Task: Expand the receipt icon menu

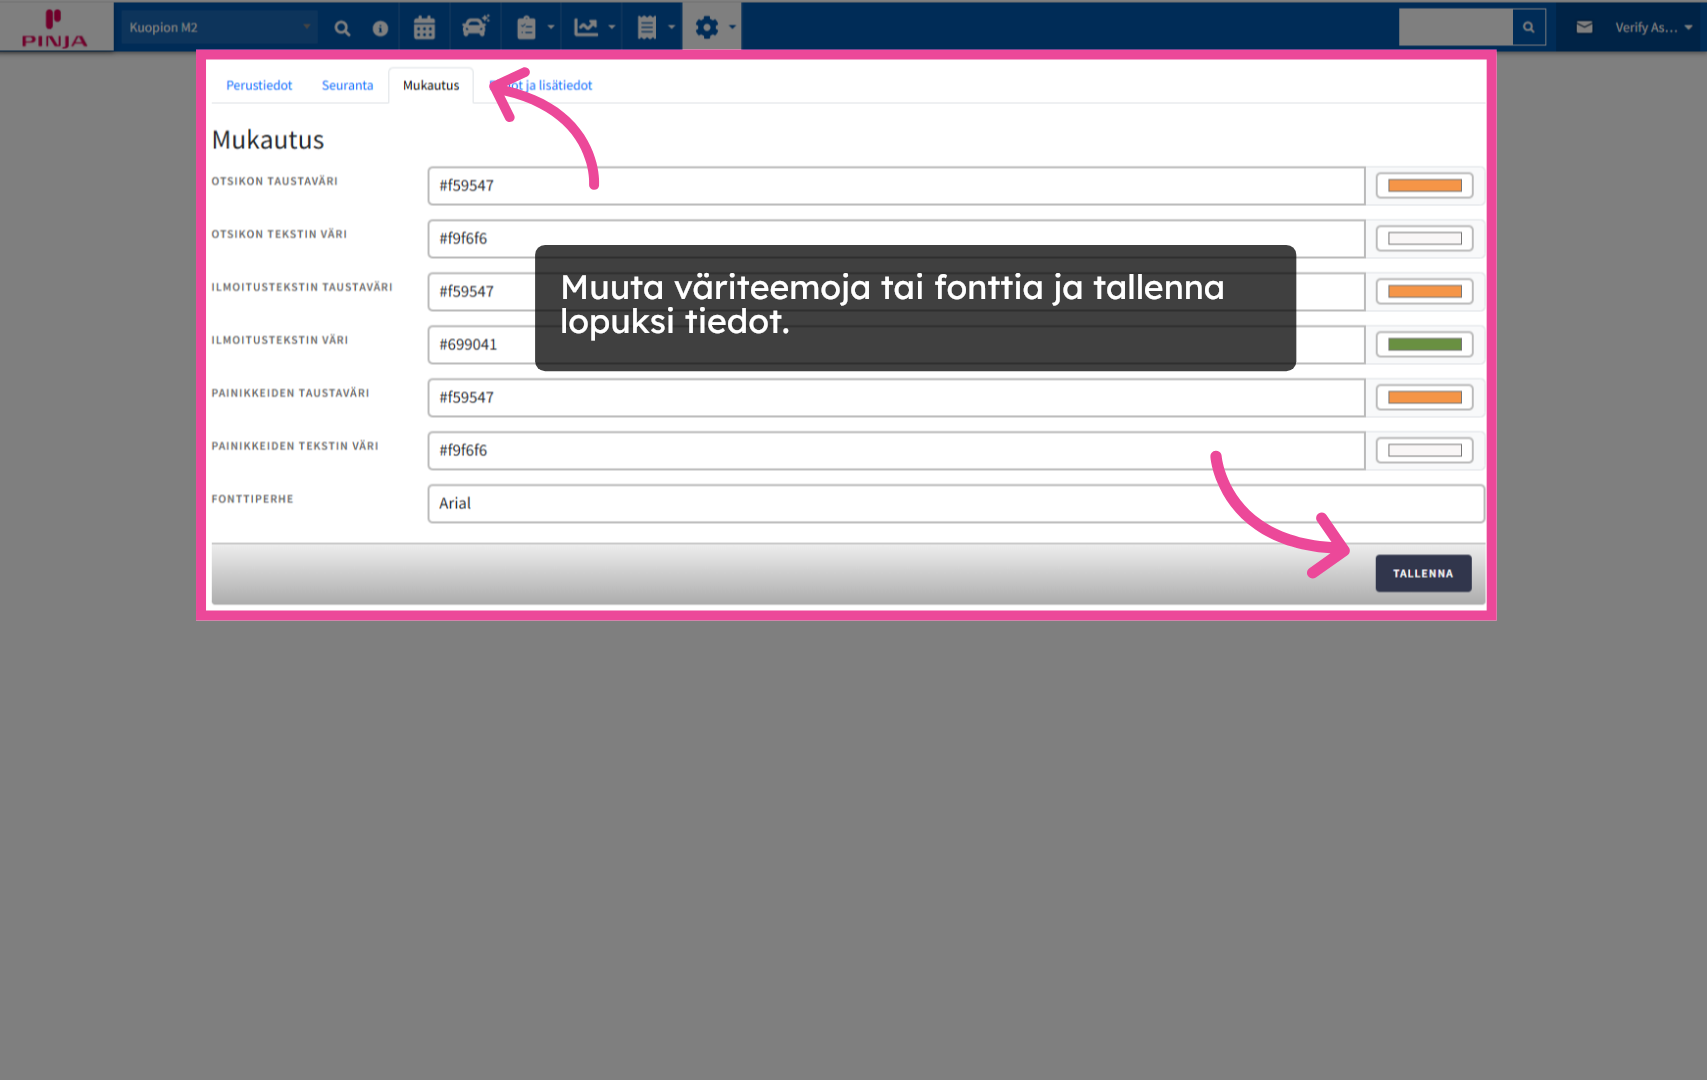Action: click(x=655, y=28)
